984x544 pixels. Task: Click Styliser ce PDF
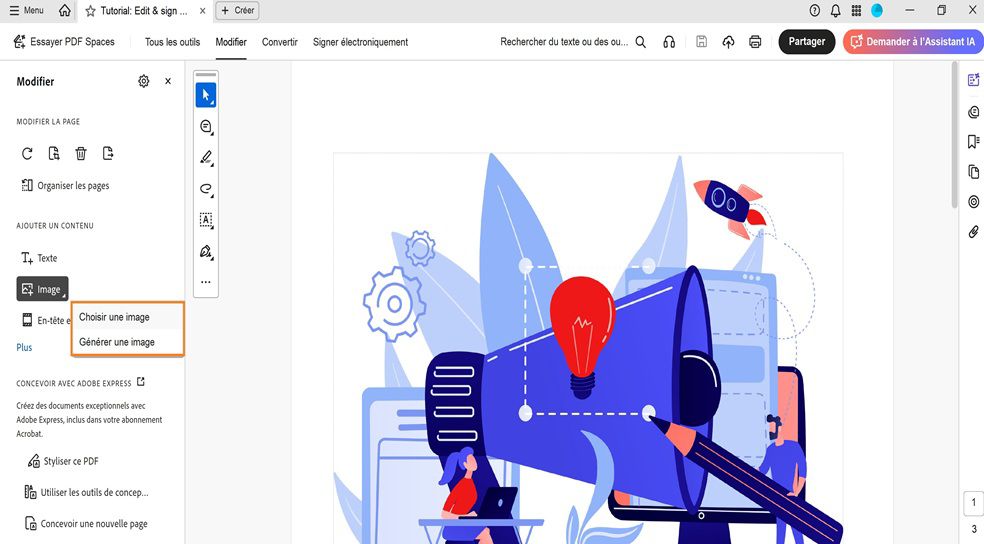tap(63, 461)
